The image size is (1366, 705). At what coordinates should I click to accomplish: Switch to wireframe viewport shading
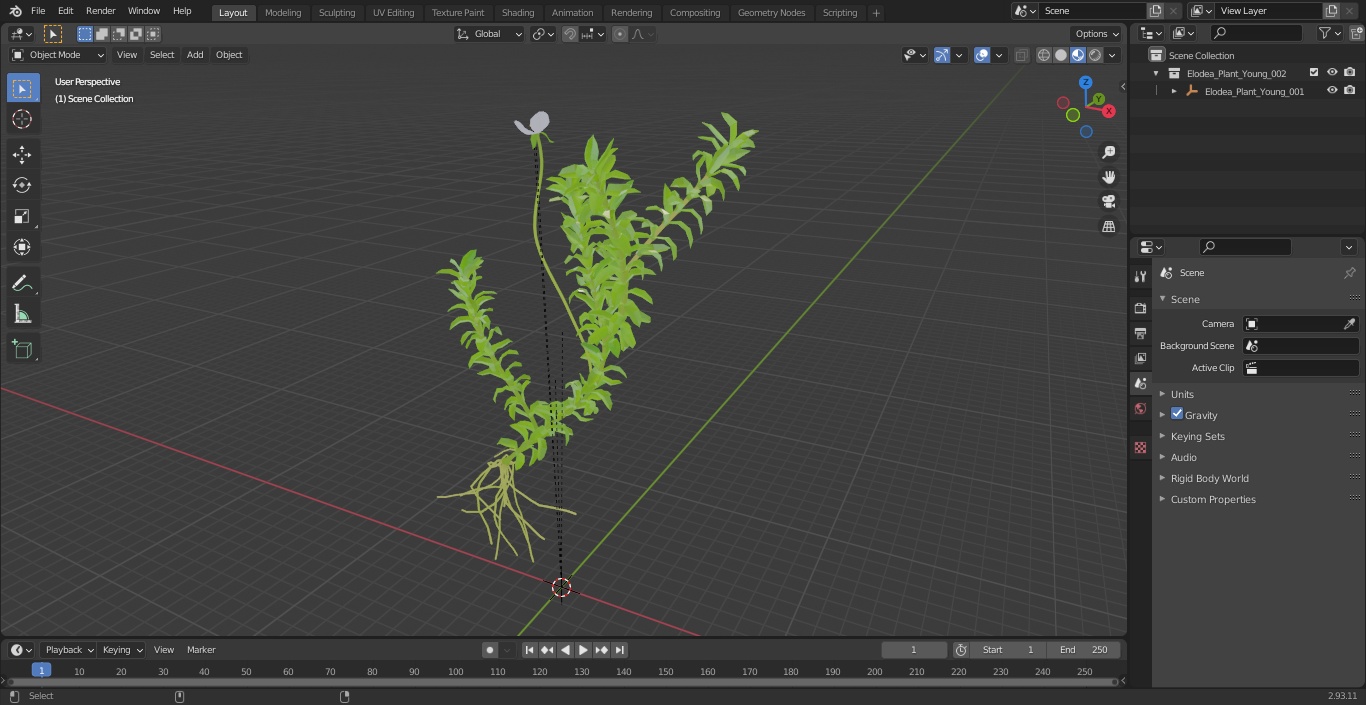coord(1044,55)
